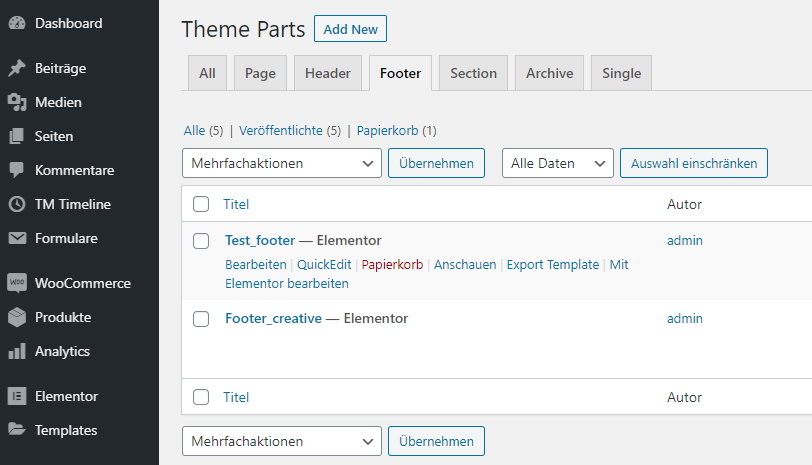The image size is (812, 465).
Task: Toggle the select-all checkbox in table header
Action: point(201,205)
